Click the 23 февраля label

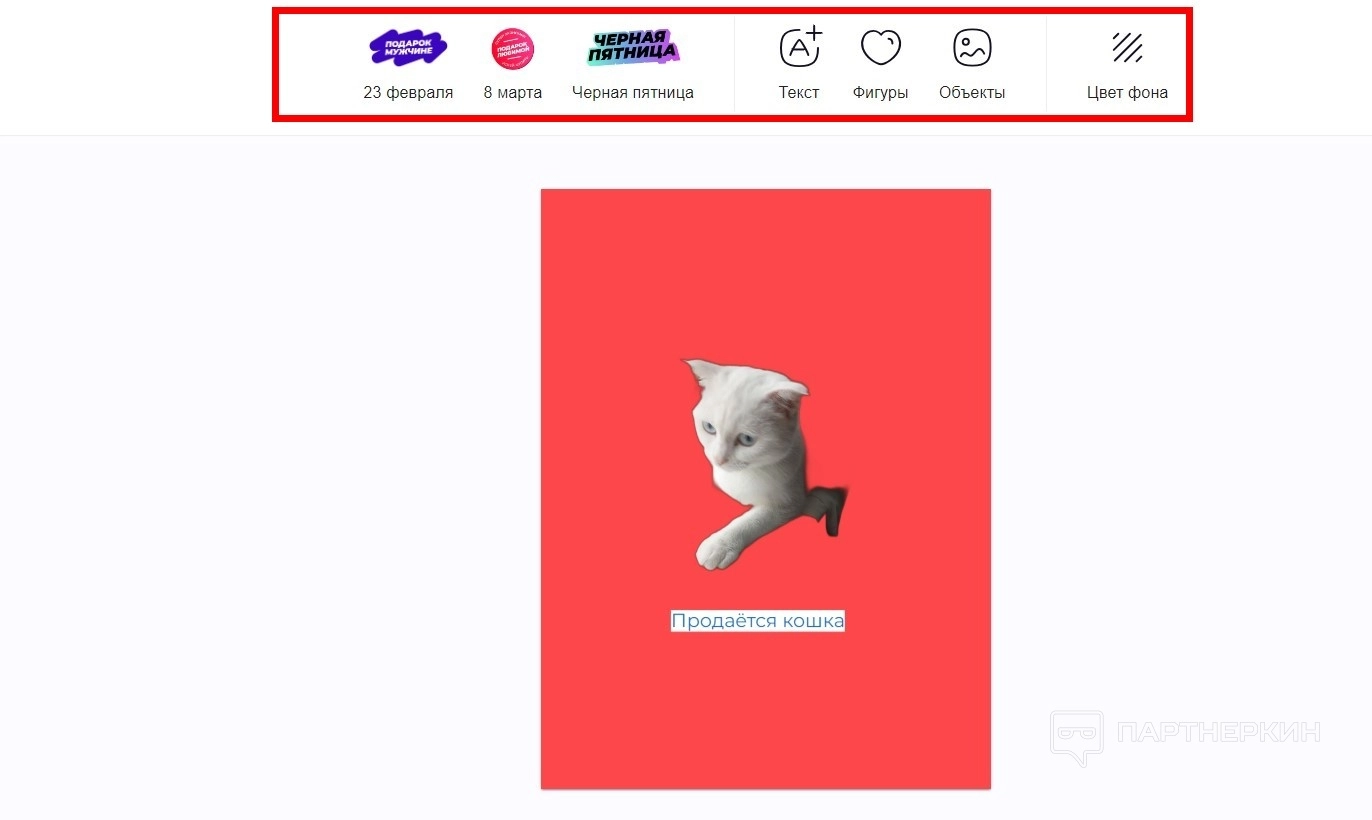[x=408, y=93]
